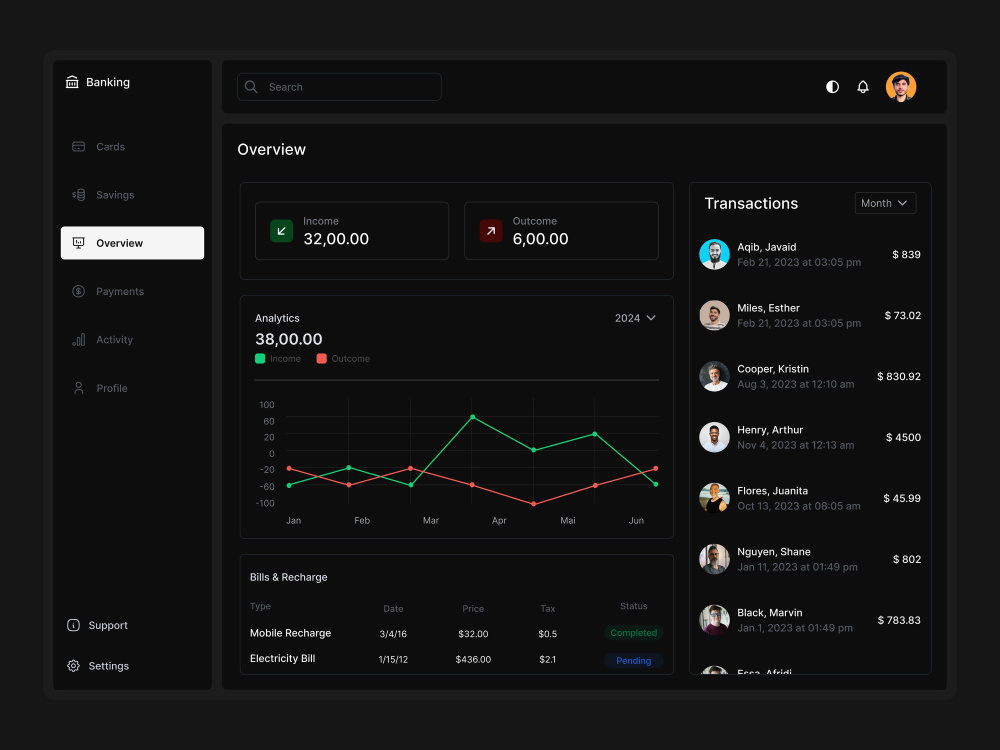
Task: Open notifications bell
Action: tap(863, 87)
